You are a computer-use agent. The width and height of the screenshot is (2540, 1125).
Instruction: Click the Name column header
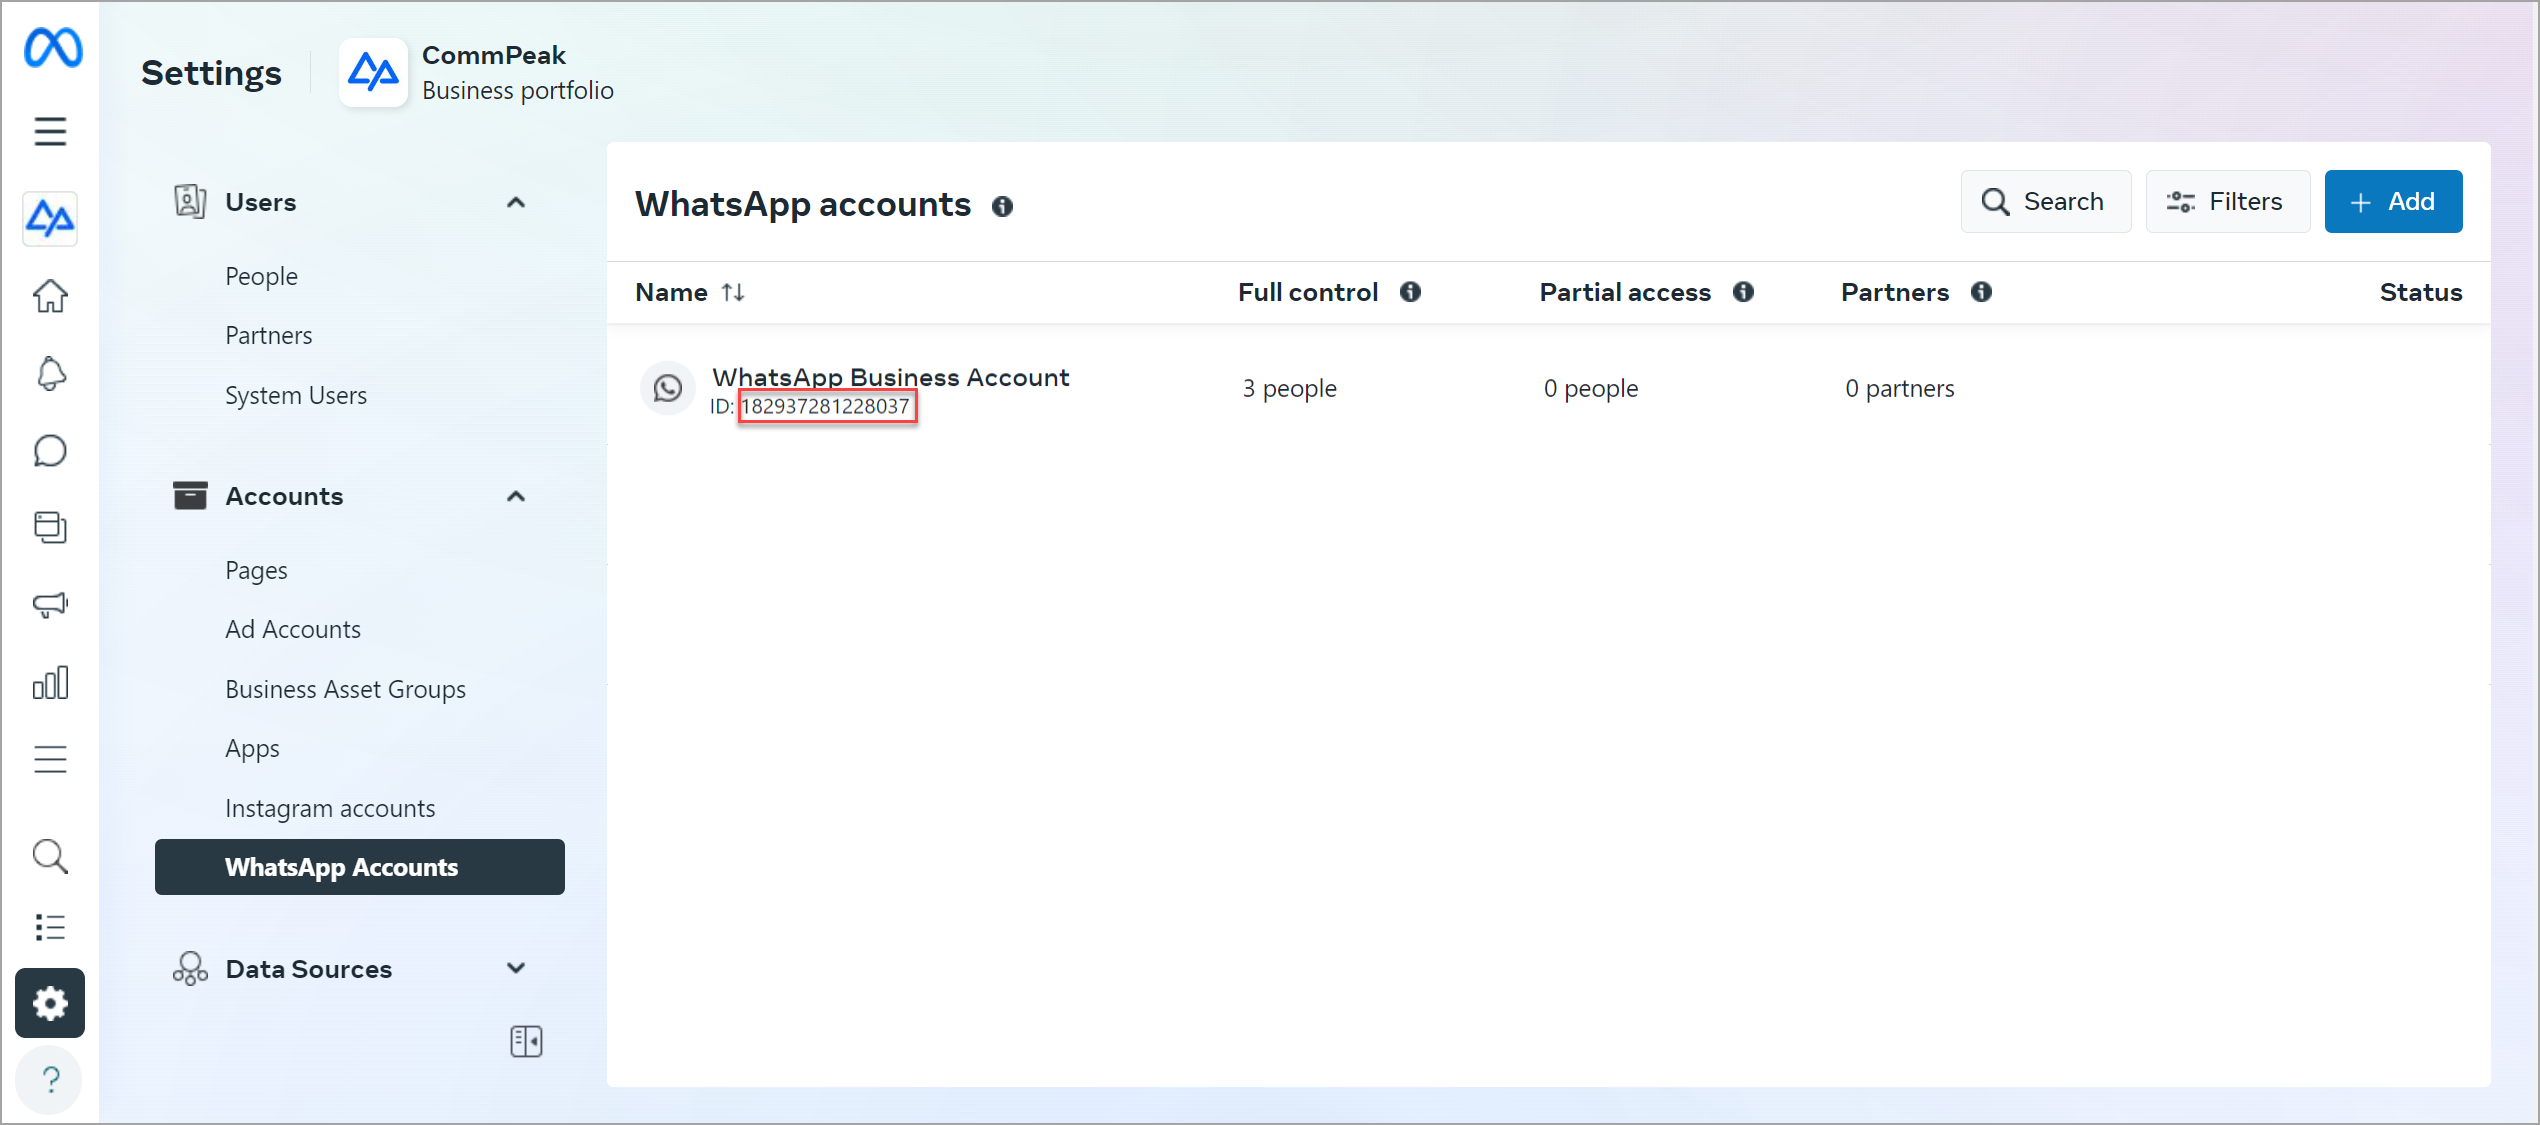671,292
